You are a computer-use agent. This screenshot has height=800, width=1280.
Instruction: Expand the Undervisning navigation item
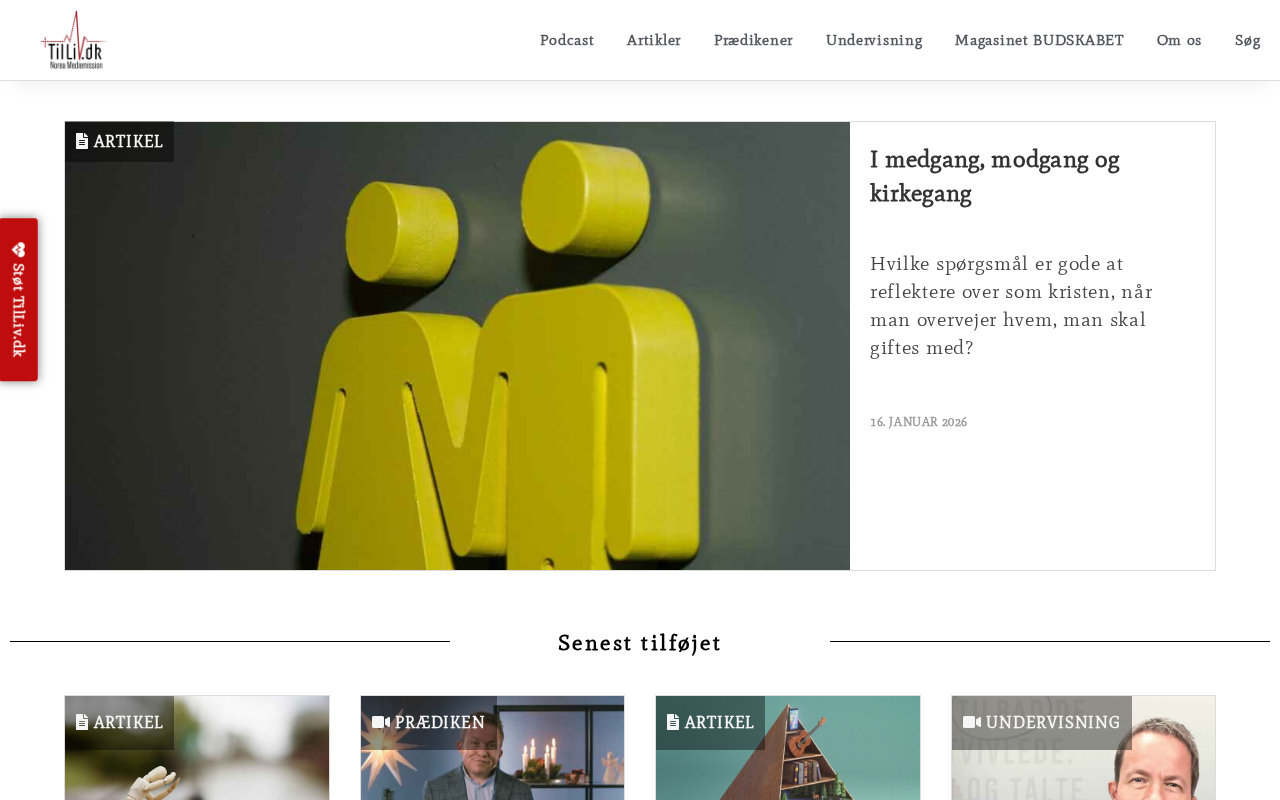[x=874, y=40]
